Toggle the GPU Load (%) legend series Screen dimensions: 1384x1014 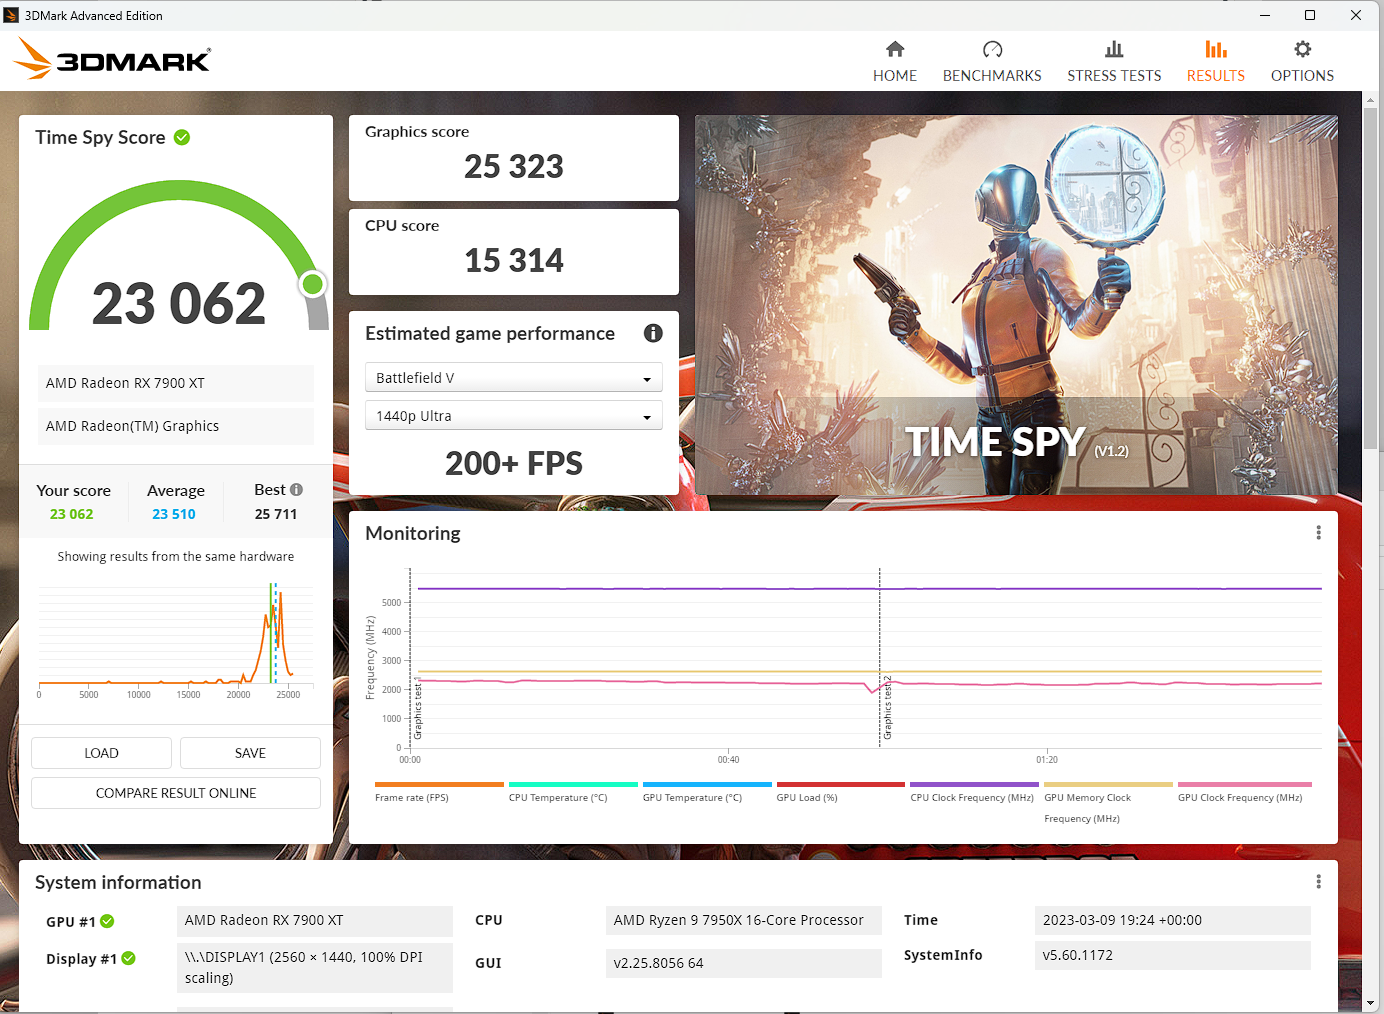pyautogui.click(x=807, y=797)
